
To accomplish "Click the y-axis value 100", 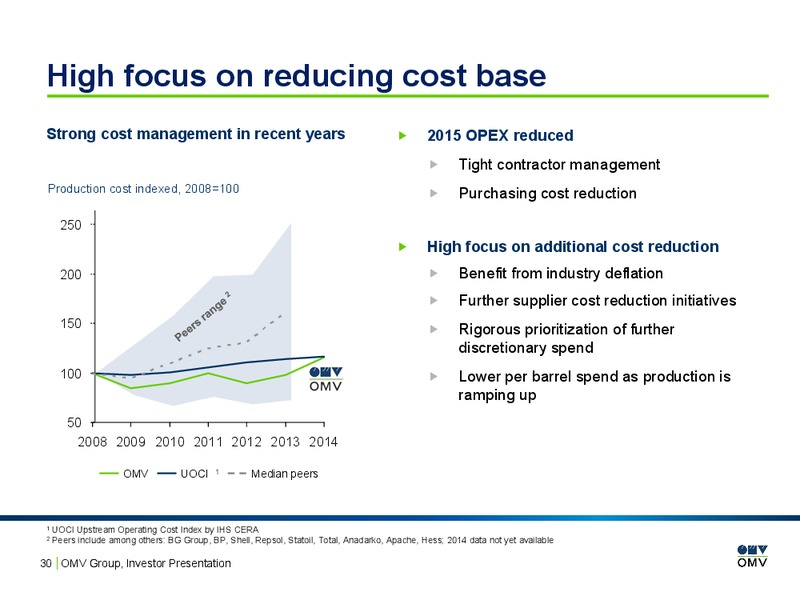I will coord(71,374).
